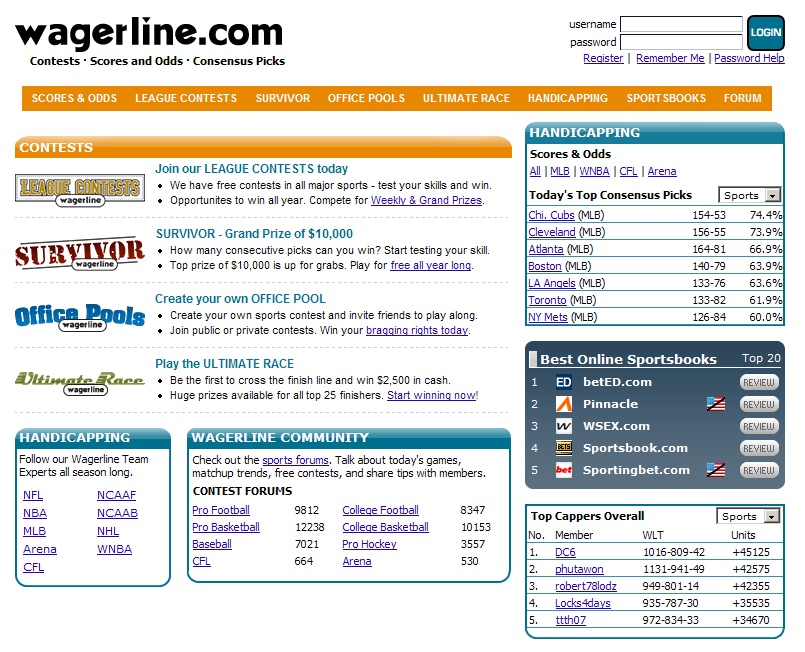
Task: Click the Ultimate Race logo image
Action: coord(80,383)
